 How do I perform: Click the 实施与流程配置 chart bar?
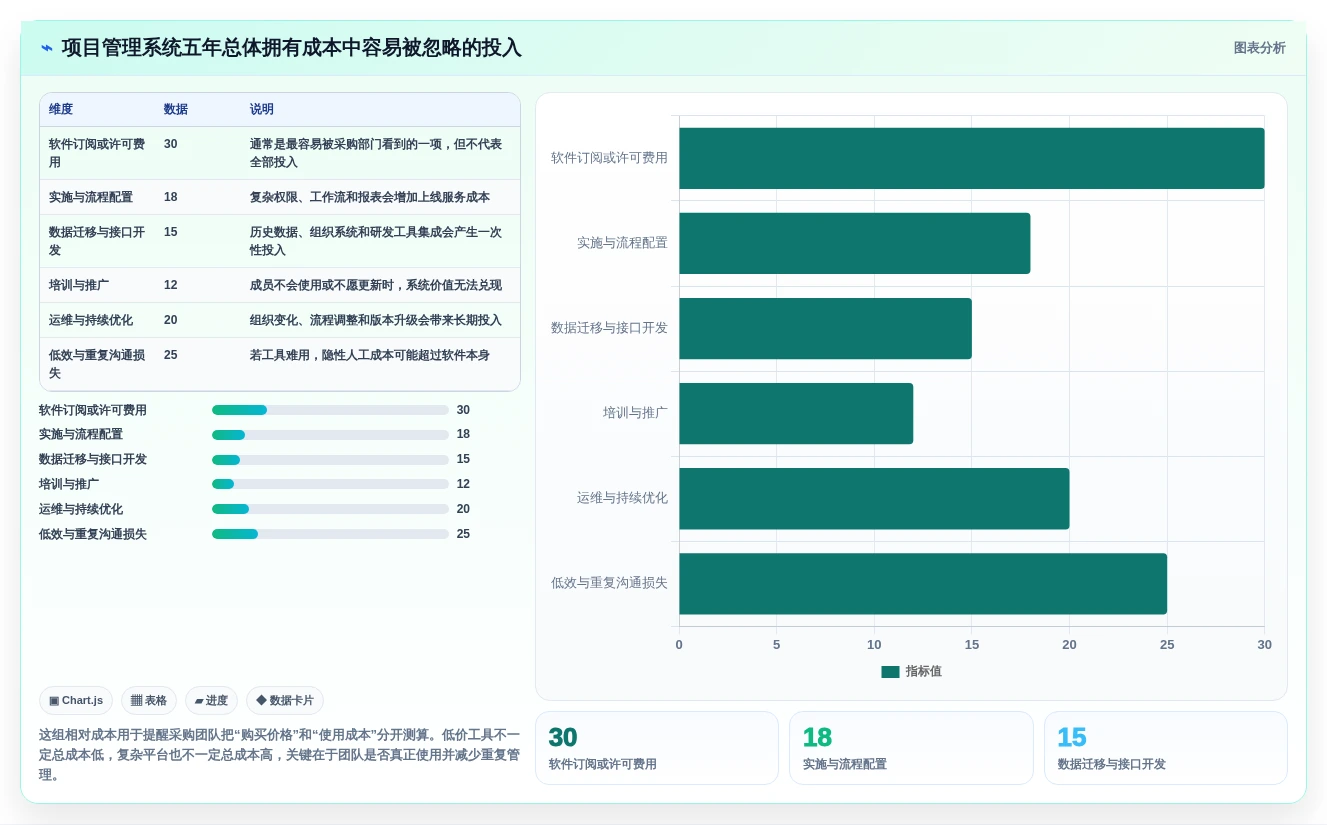[x=855, y=243]
